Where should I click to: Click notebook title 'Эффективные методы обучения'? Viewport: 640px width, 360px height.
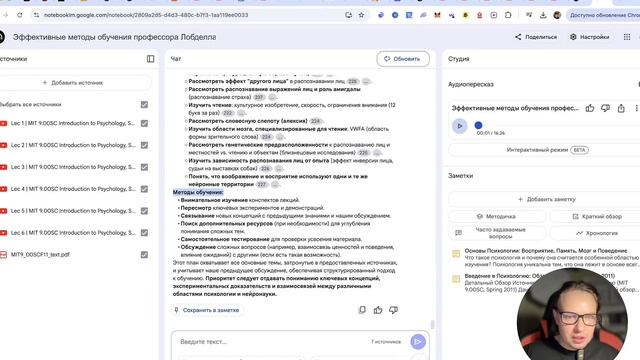pyautogui.click(x=114, y=37)
